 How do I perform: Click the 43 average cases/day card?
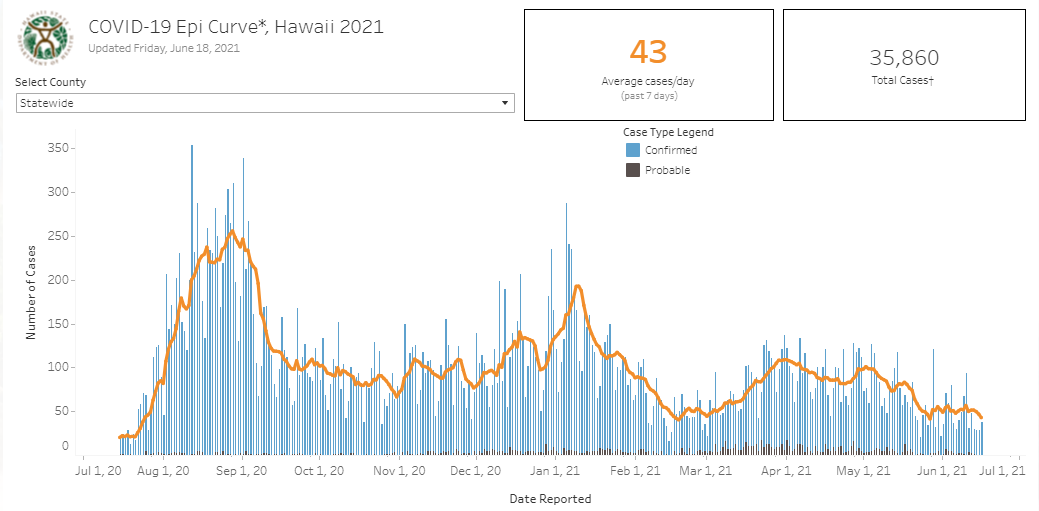649,65
